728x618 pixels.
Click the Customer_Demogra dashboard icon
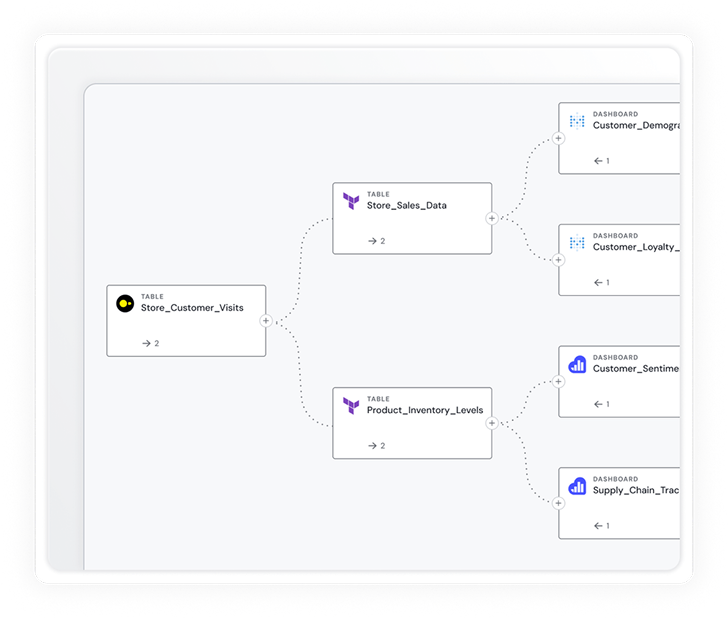coord(577,121)
